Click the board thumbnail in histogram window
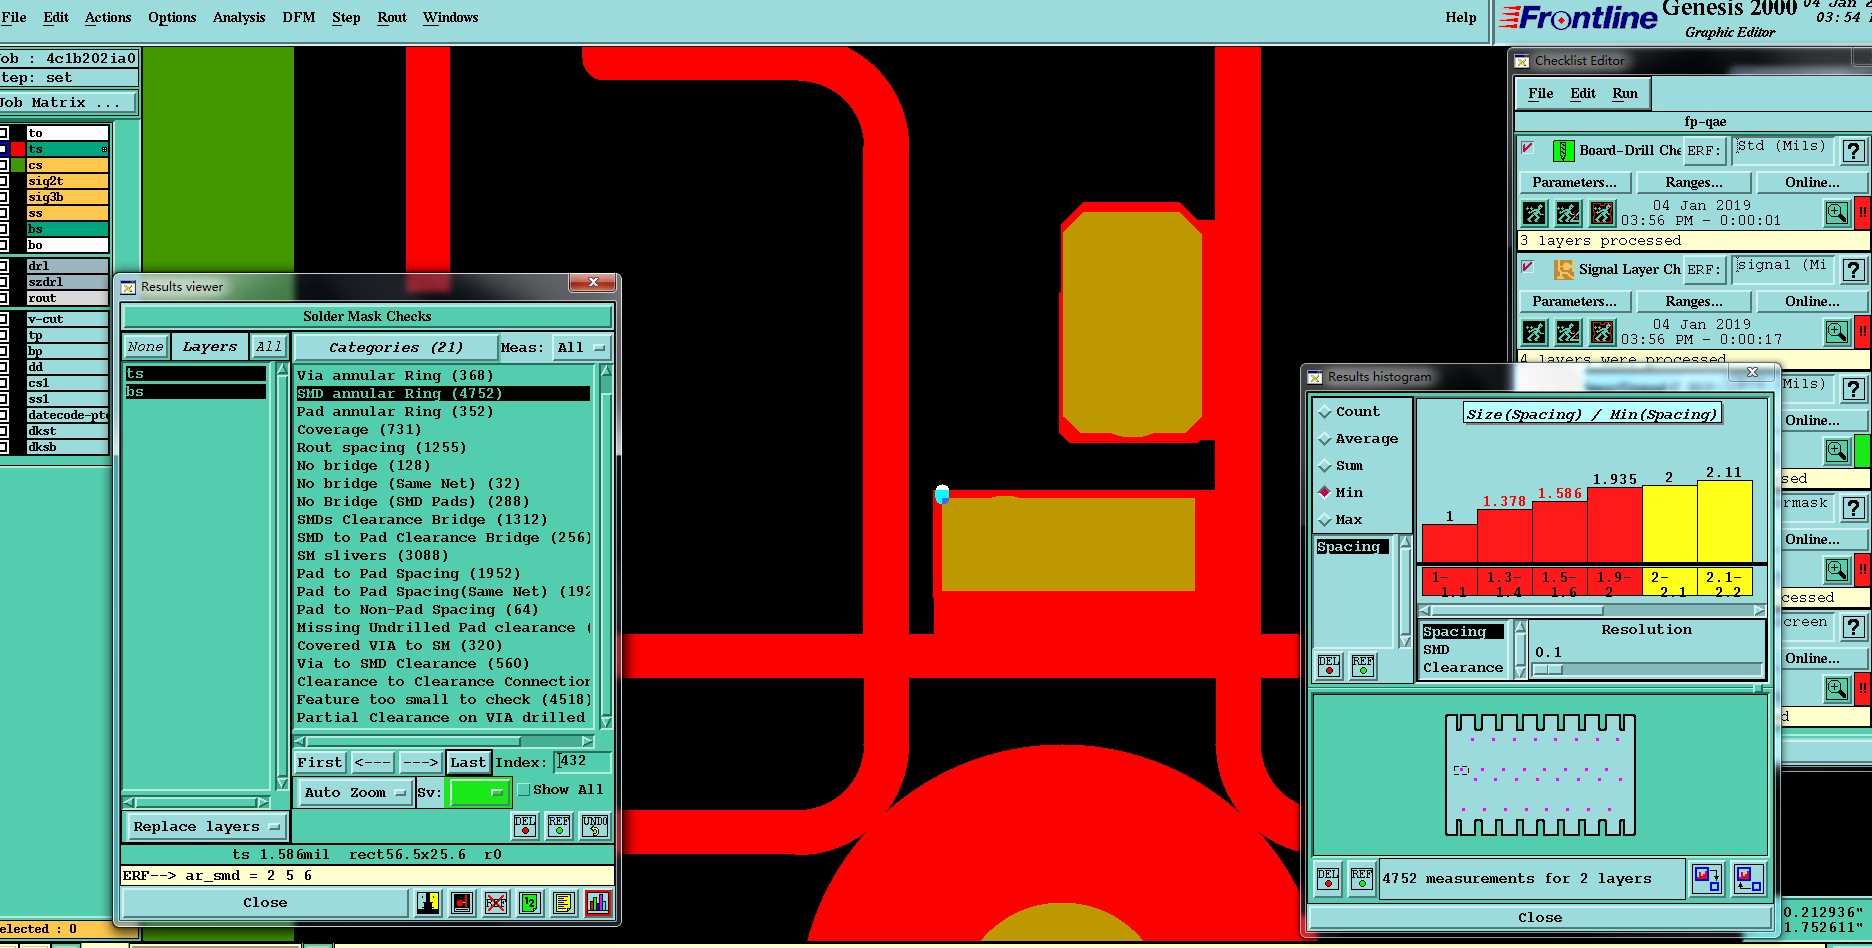The width and height of the screenshot is (1872, 948). click(1540, 775)
